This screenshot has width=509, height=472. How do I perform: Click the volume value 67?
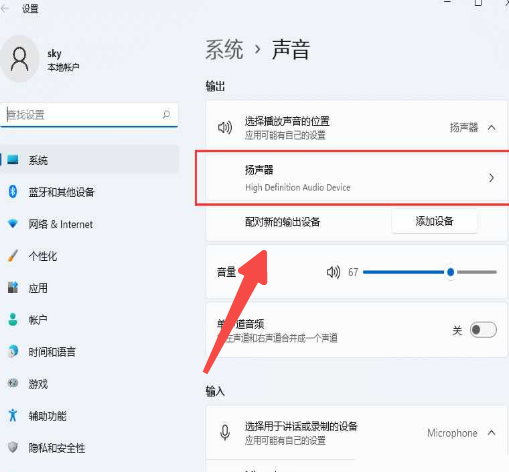353,272
